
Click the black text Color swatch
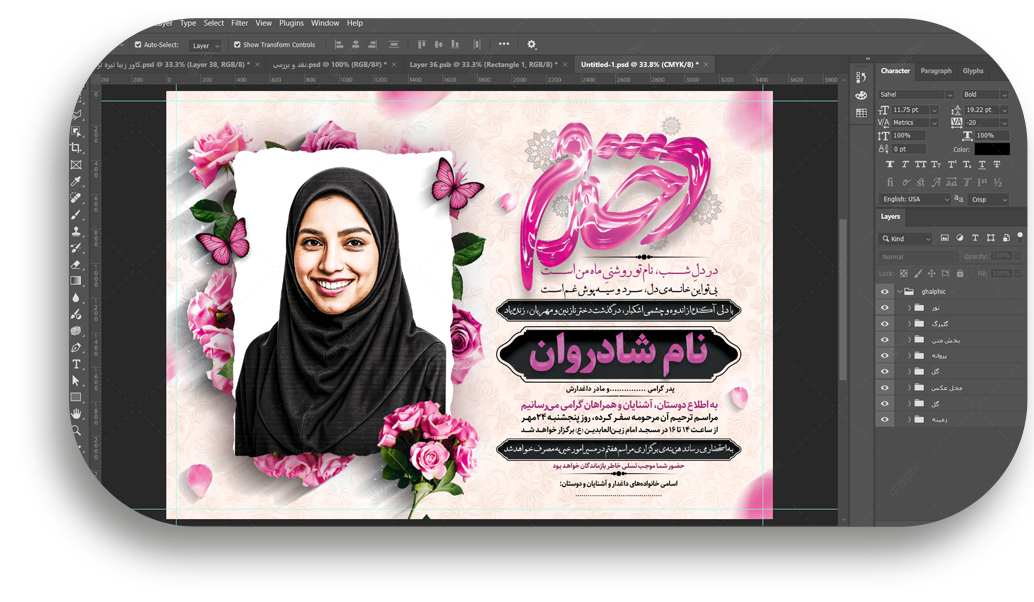[992, 149]
